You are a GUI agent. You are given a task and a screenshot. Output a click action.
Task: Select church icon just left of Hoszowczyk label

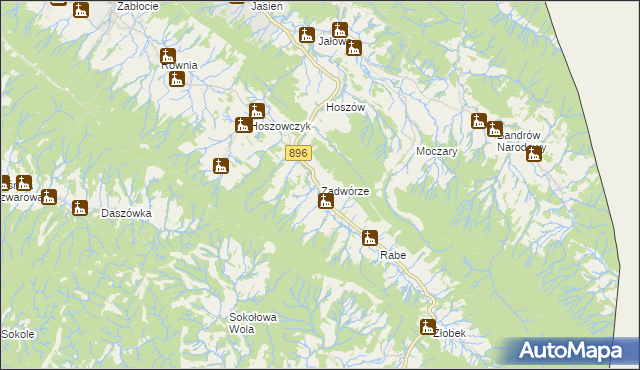243,125
